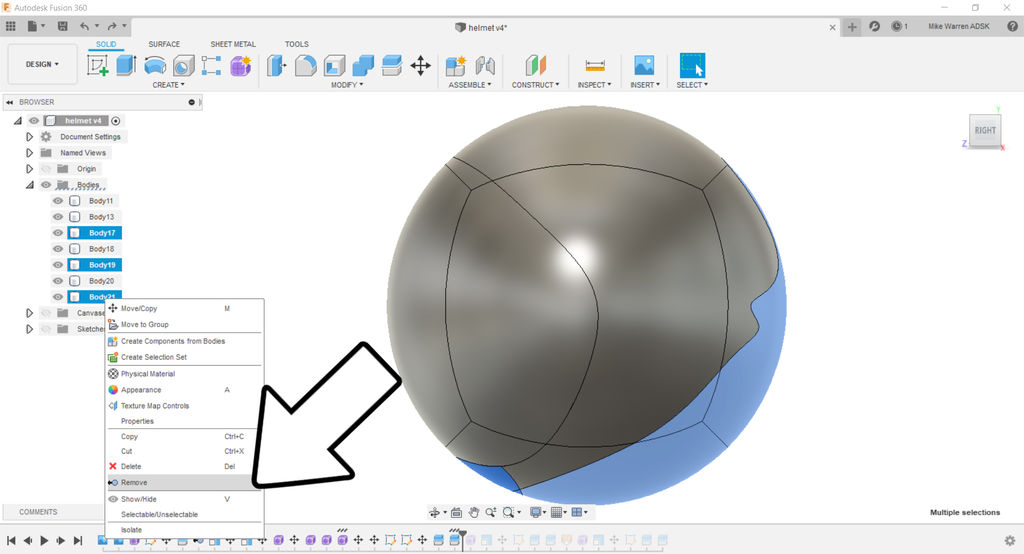This screenshot has width=1024, height=554.
Task: Jump to the timeline start
Action: point(11,540)
